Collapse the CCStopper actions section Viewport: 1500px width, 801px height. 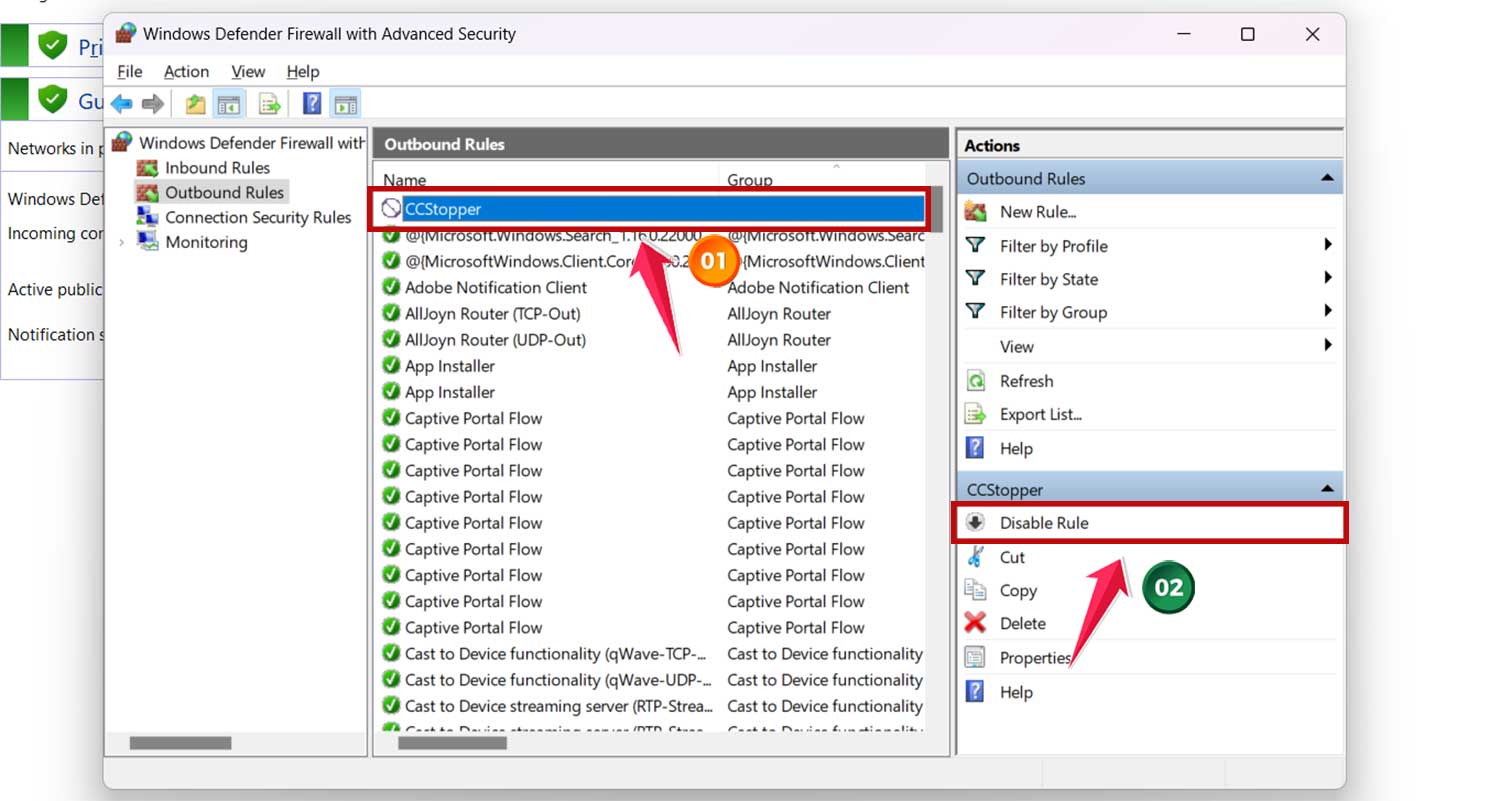(x=1327, y=489)
